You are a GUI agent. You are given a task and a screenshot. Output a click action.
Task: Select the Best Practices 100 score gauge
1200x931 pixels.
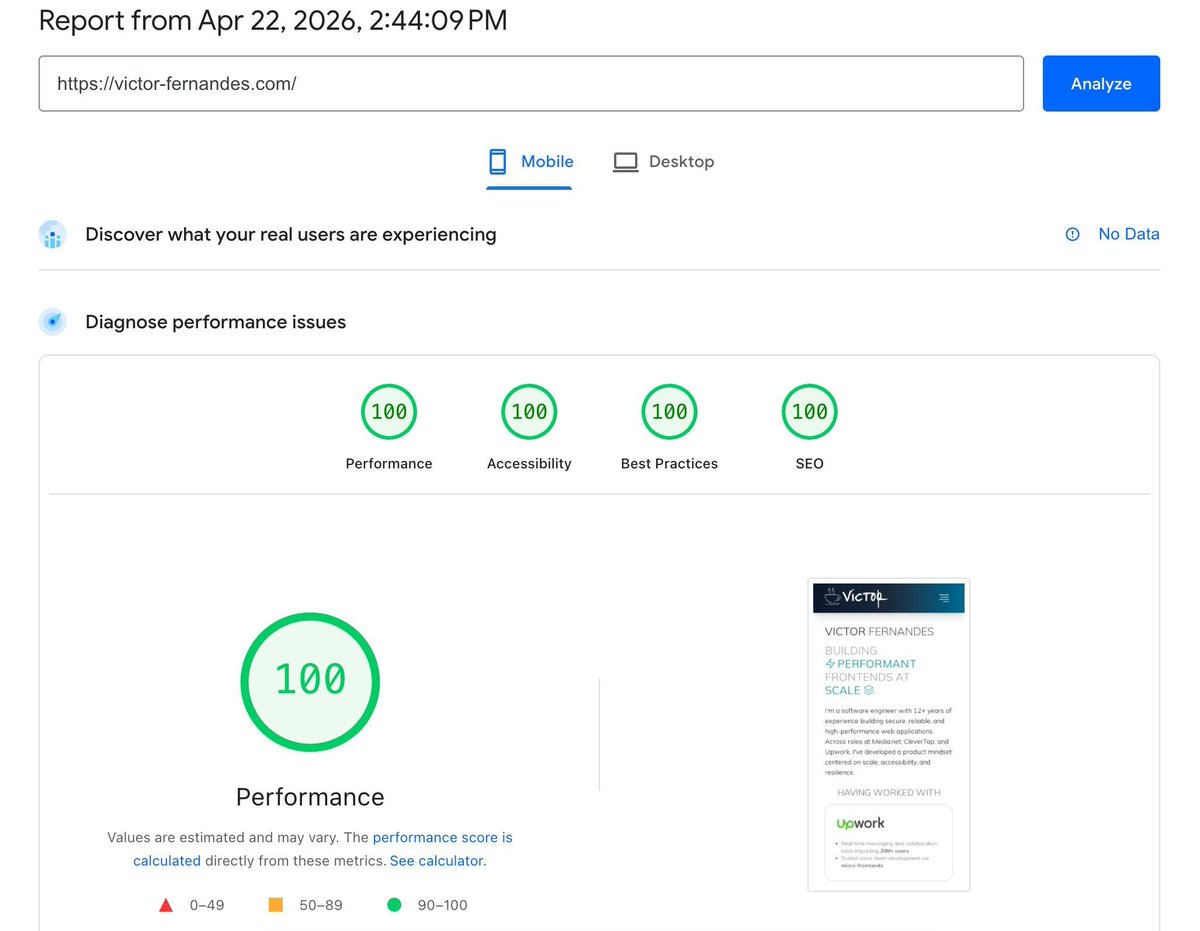click(669, 412)
